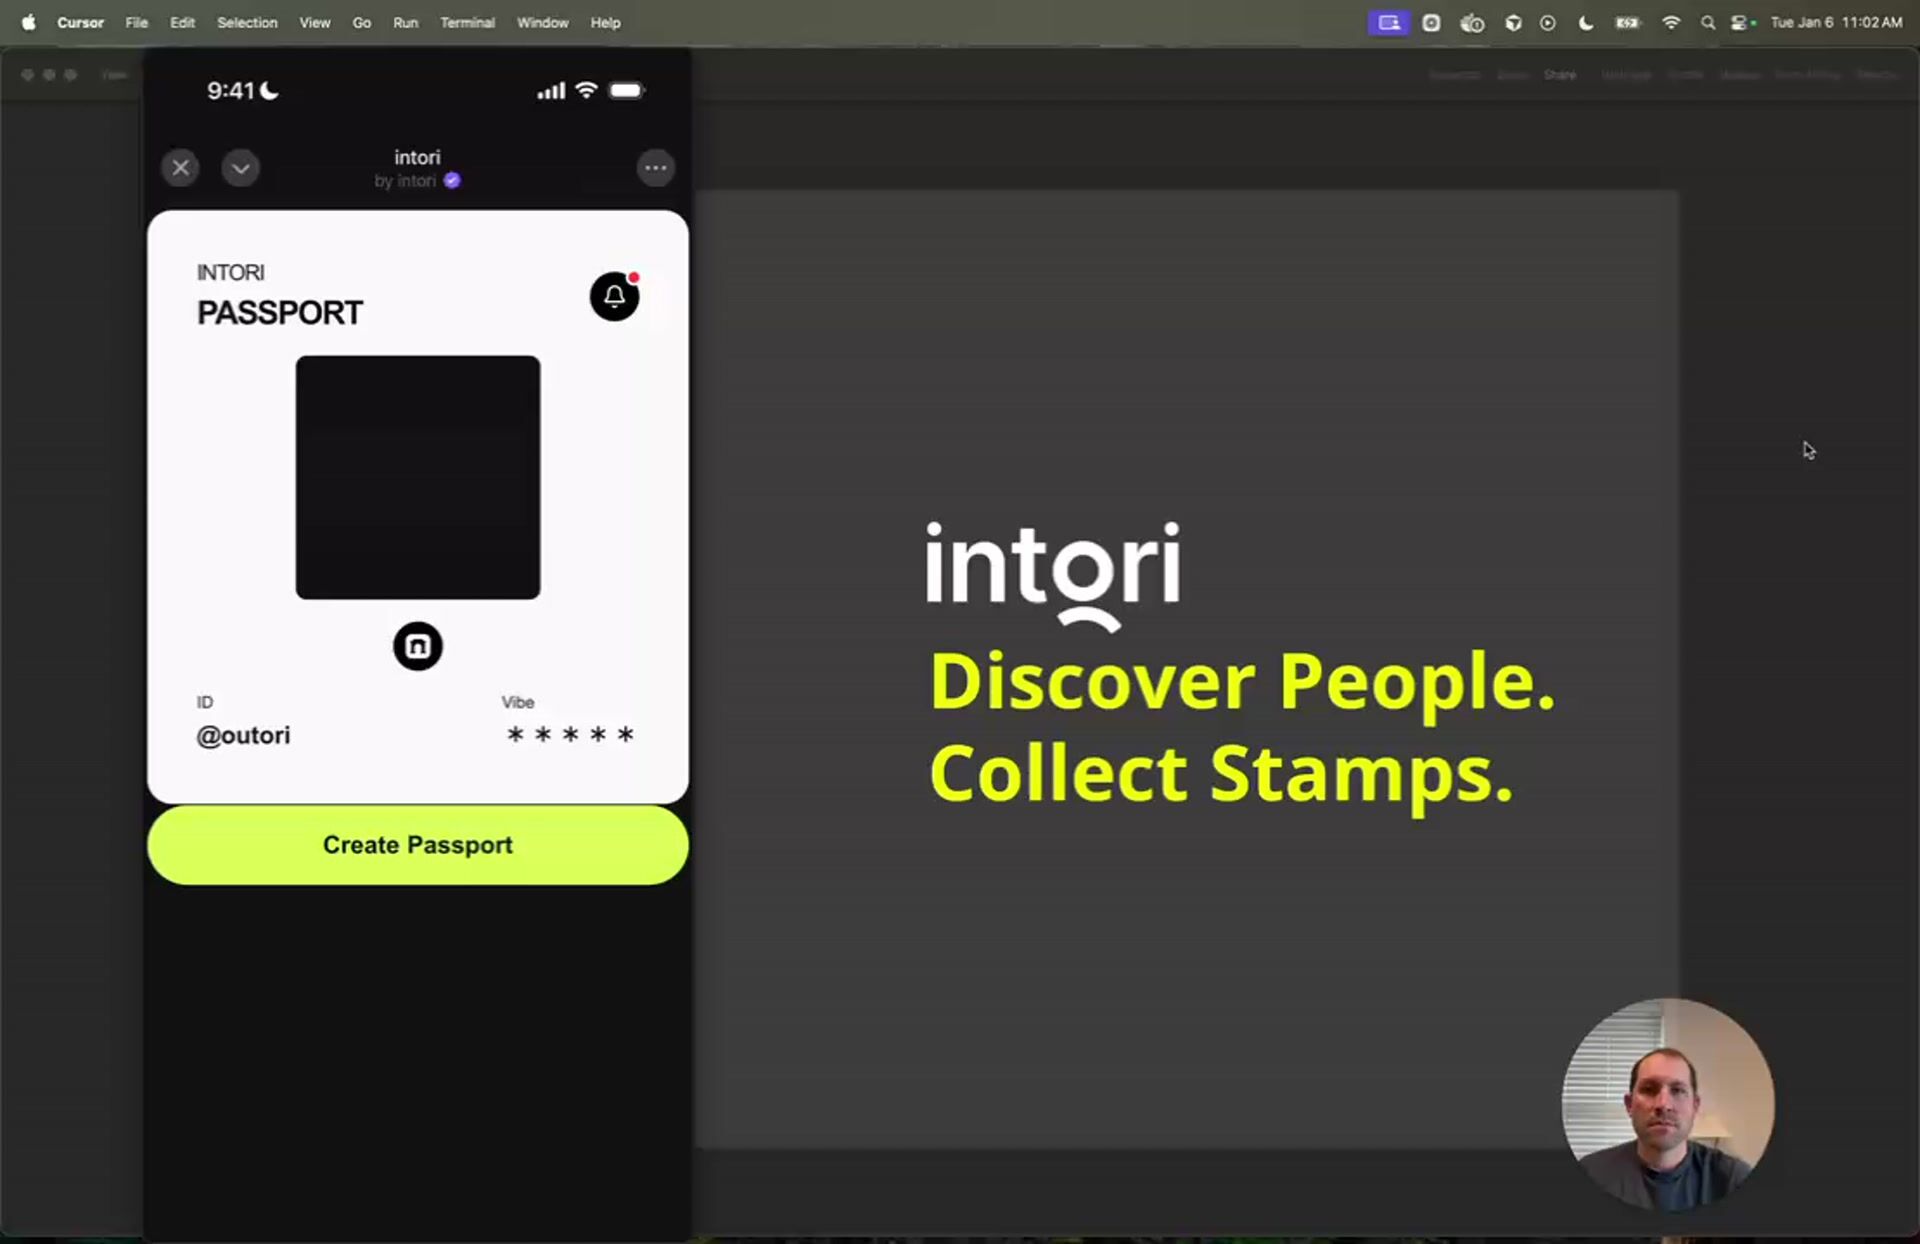Click the @outori ID text
The width and height of the screenshot is (1920, 1244).
(243, 735)
